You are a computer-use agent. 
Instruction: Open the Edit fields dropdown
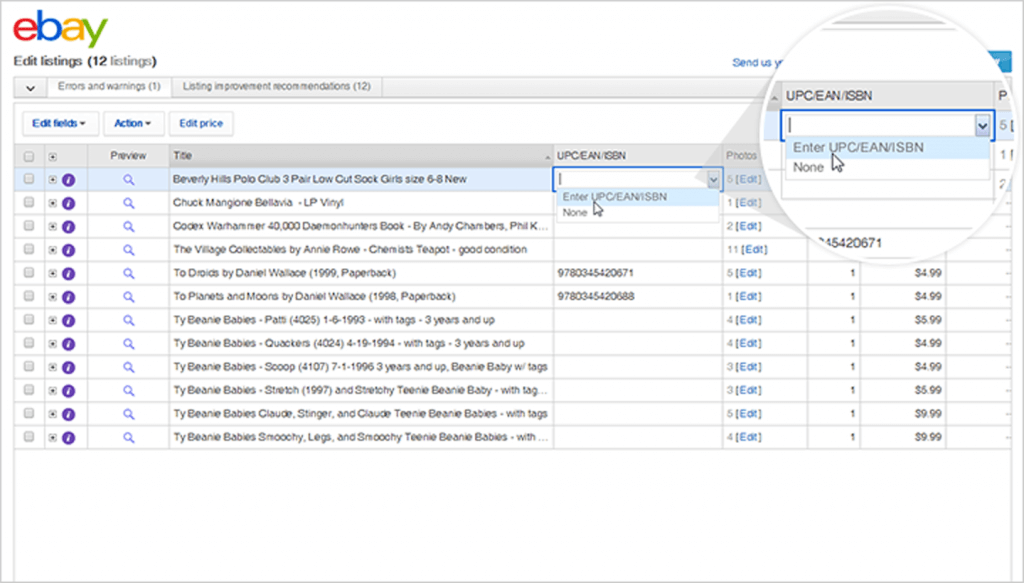[x=58, y=123]
